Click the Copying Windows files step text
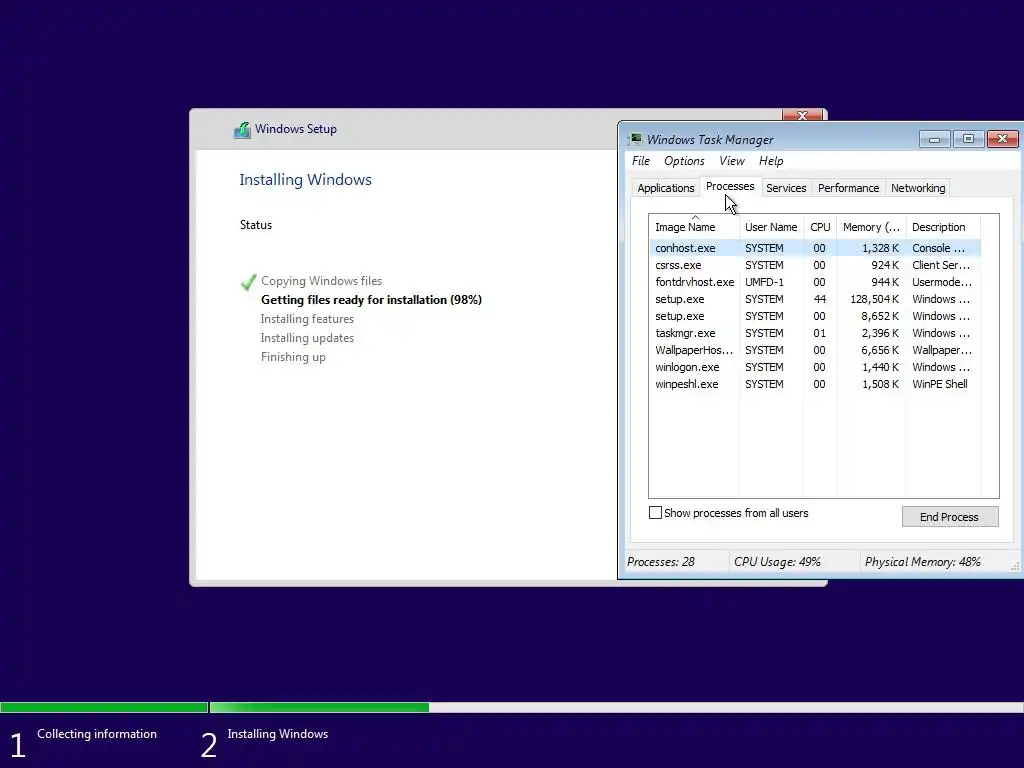Screen dimensions: 1024x768 click(x=321, y=281)
